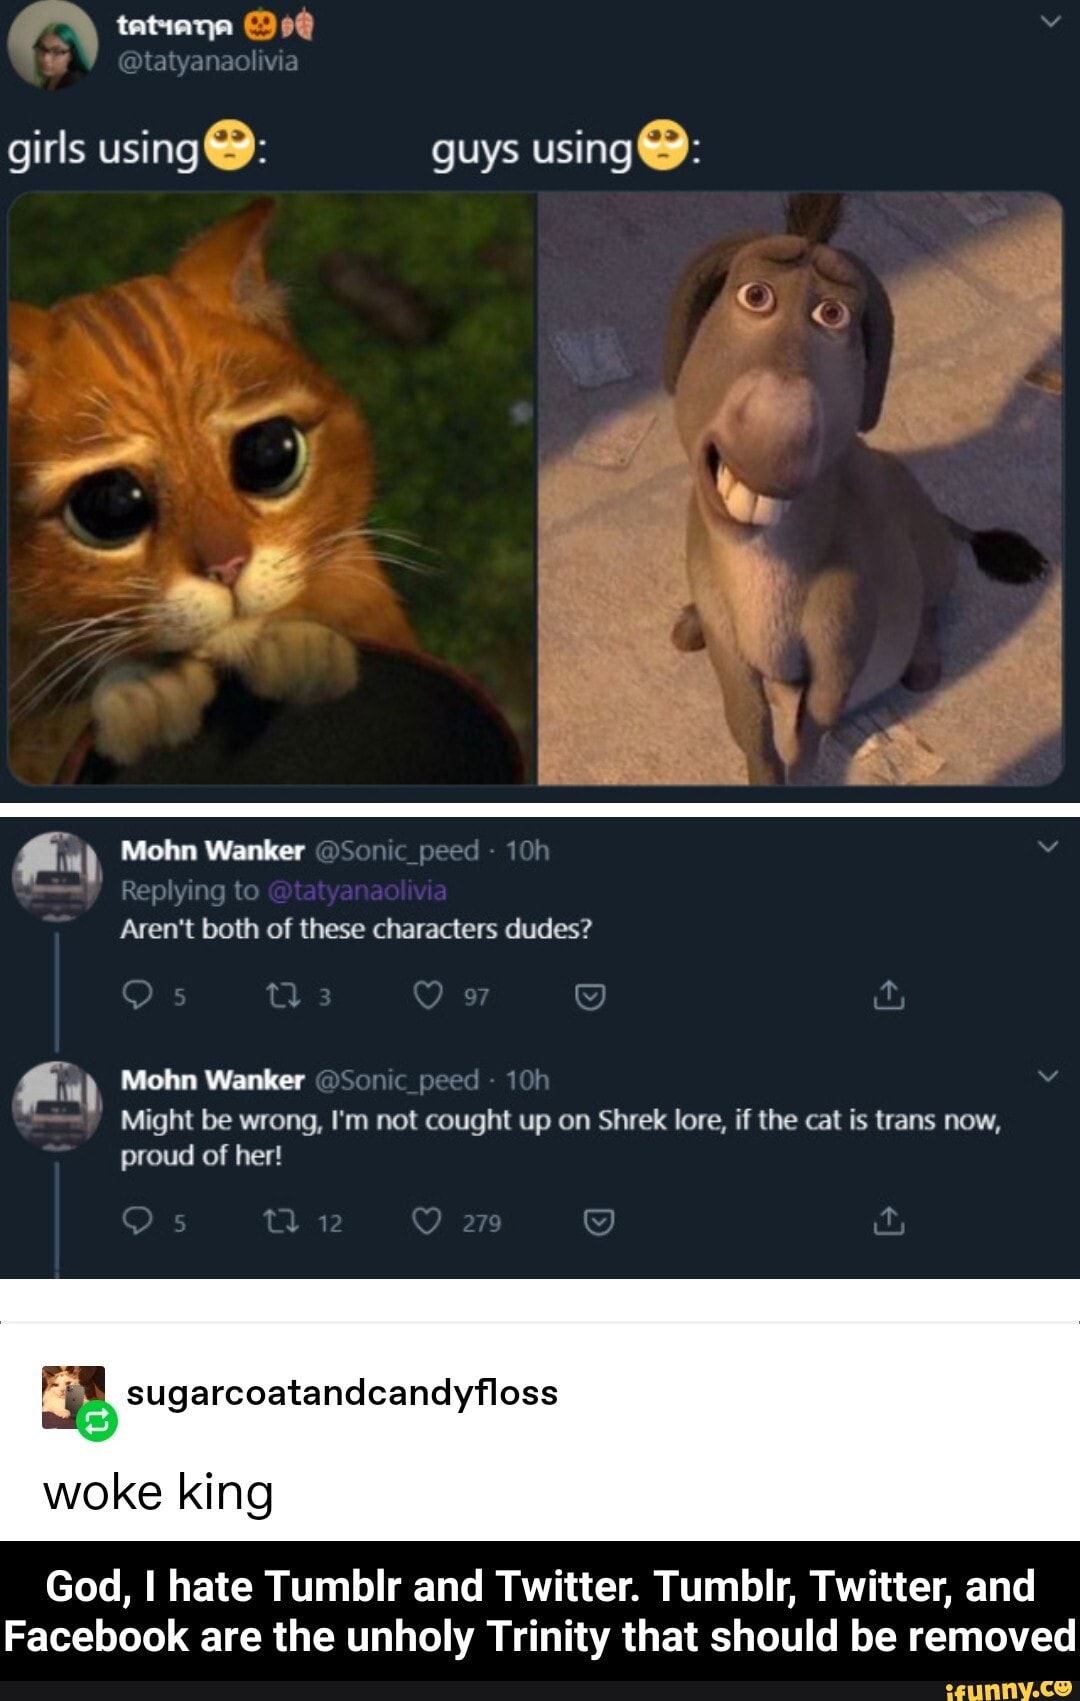Open the Donkey image fullscreen
This screenshot has width=1080, height=1701.
(x=800, y=490)
